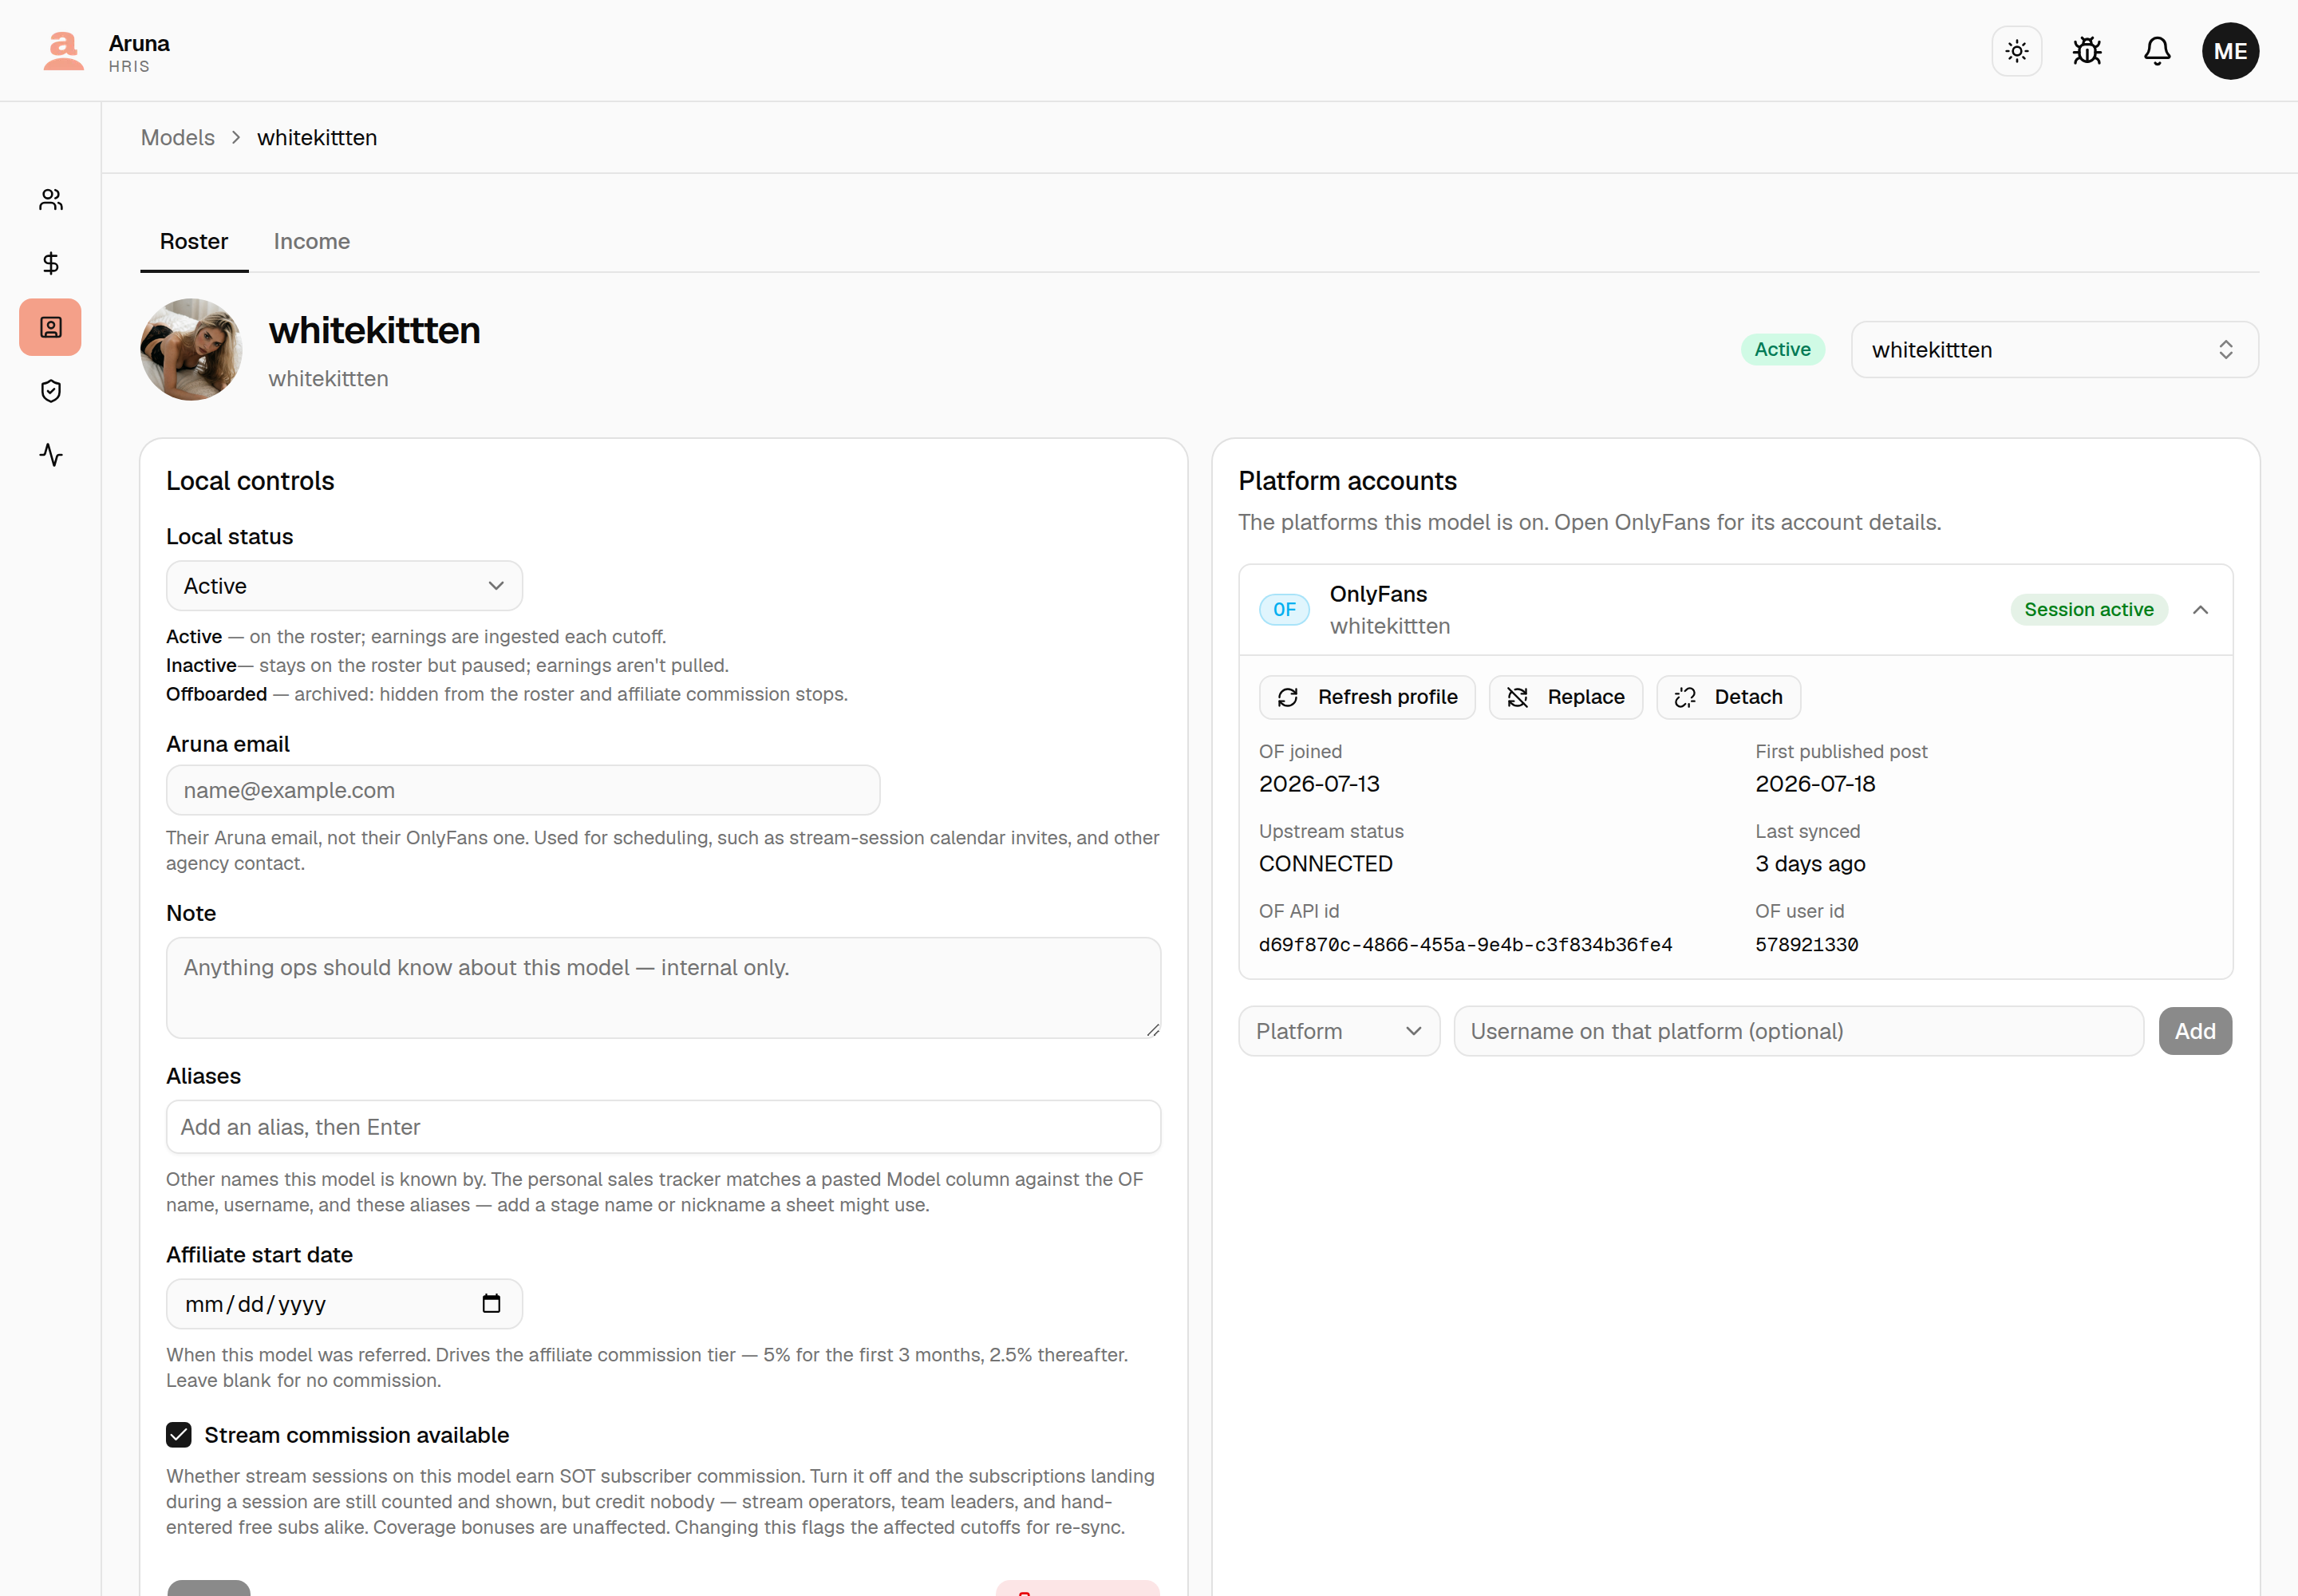The height and width of the screenshot is (1596, 2298).
Task: Click the Replace button
Action: (x=1565, y=697)
